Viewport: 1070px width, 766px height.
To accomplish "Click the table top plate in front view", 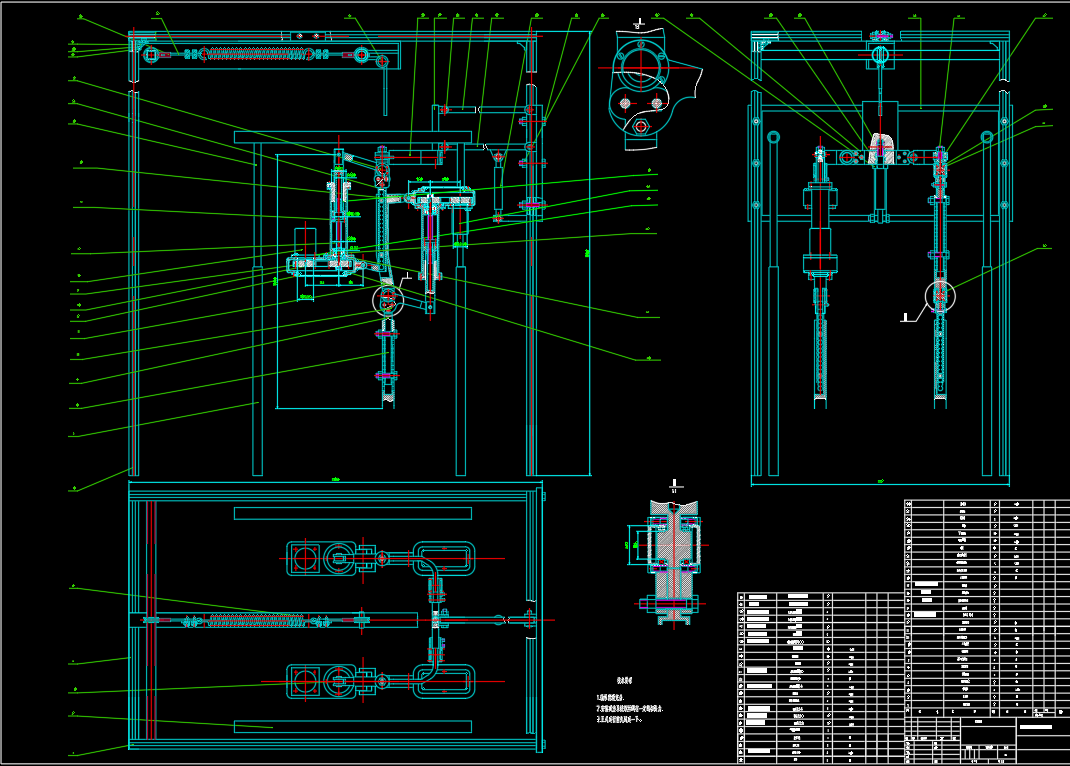I will (x=351, y=136).
